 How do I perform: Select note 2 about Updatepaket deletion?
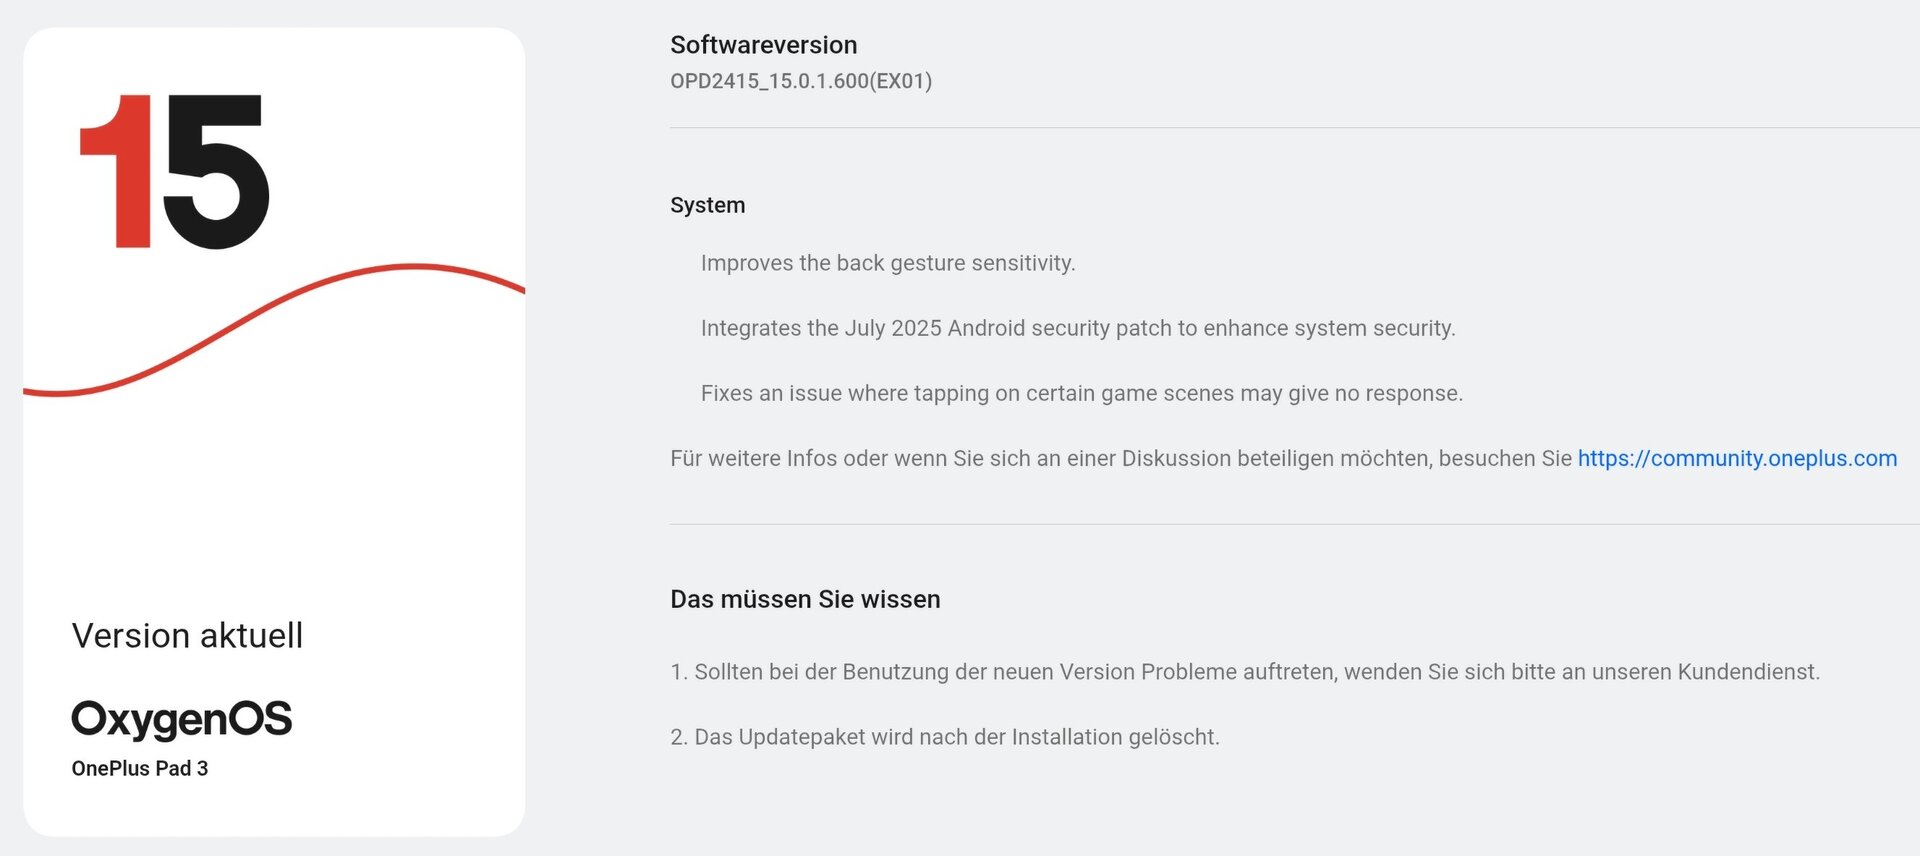point(945,737)
